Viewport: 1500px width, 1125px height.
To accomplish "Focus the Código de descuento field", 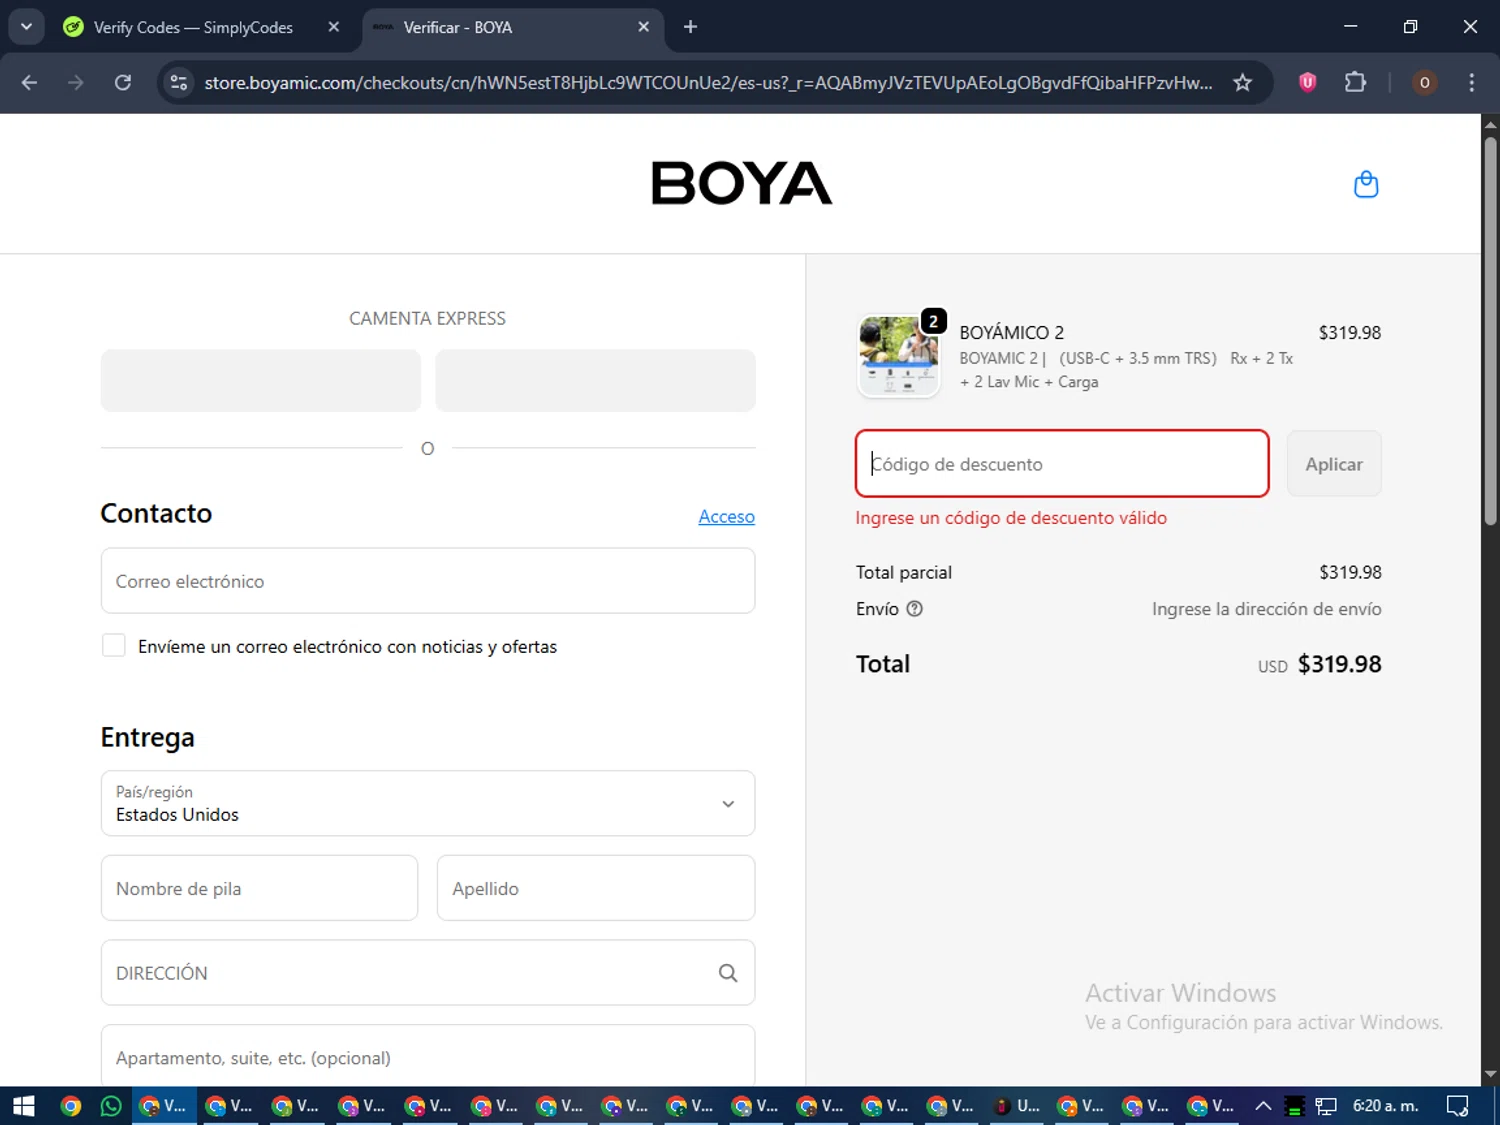I will coord(1062,464).
